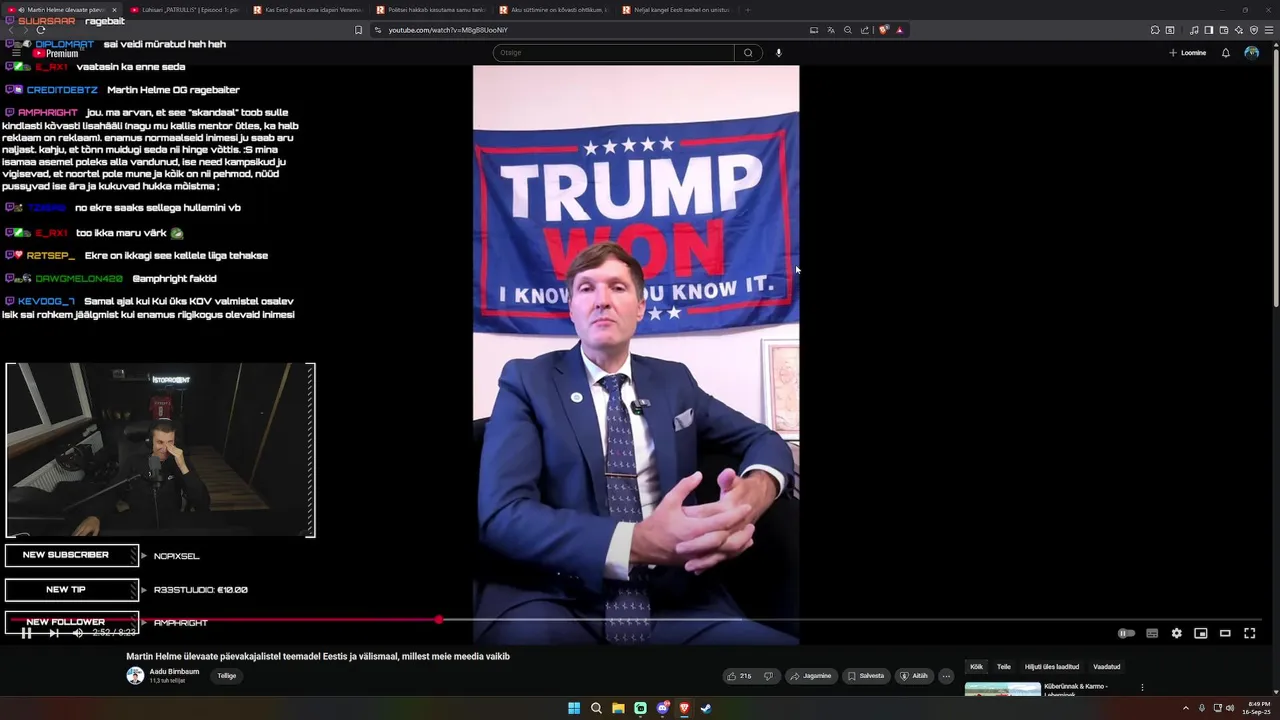This screenshot has width=1280, height=720.
Task: Open a new browser tab plus
Action: pos(748,10)
